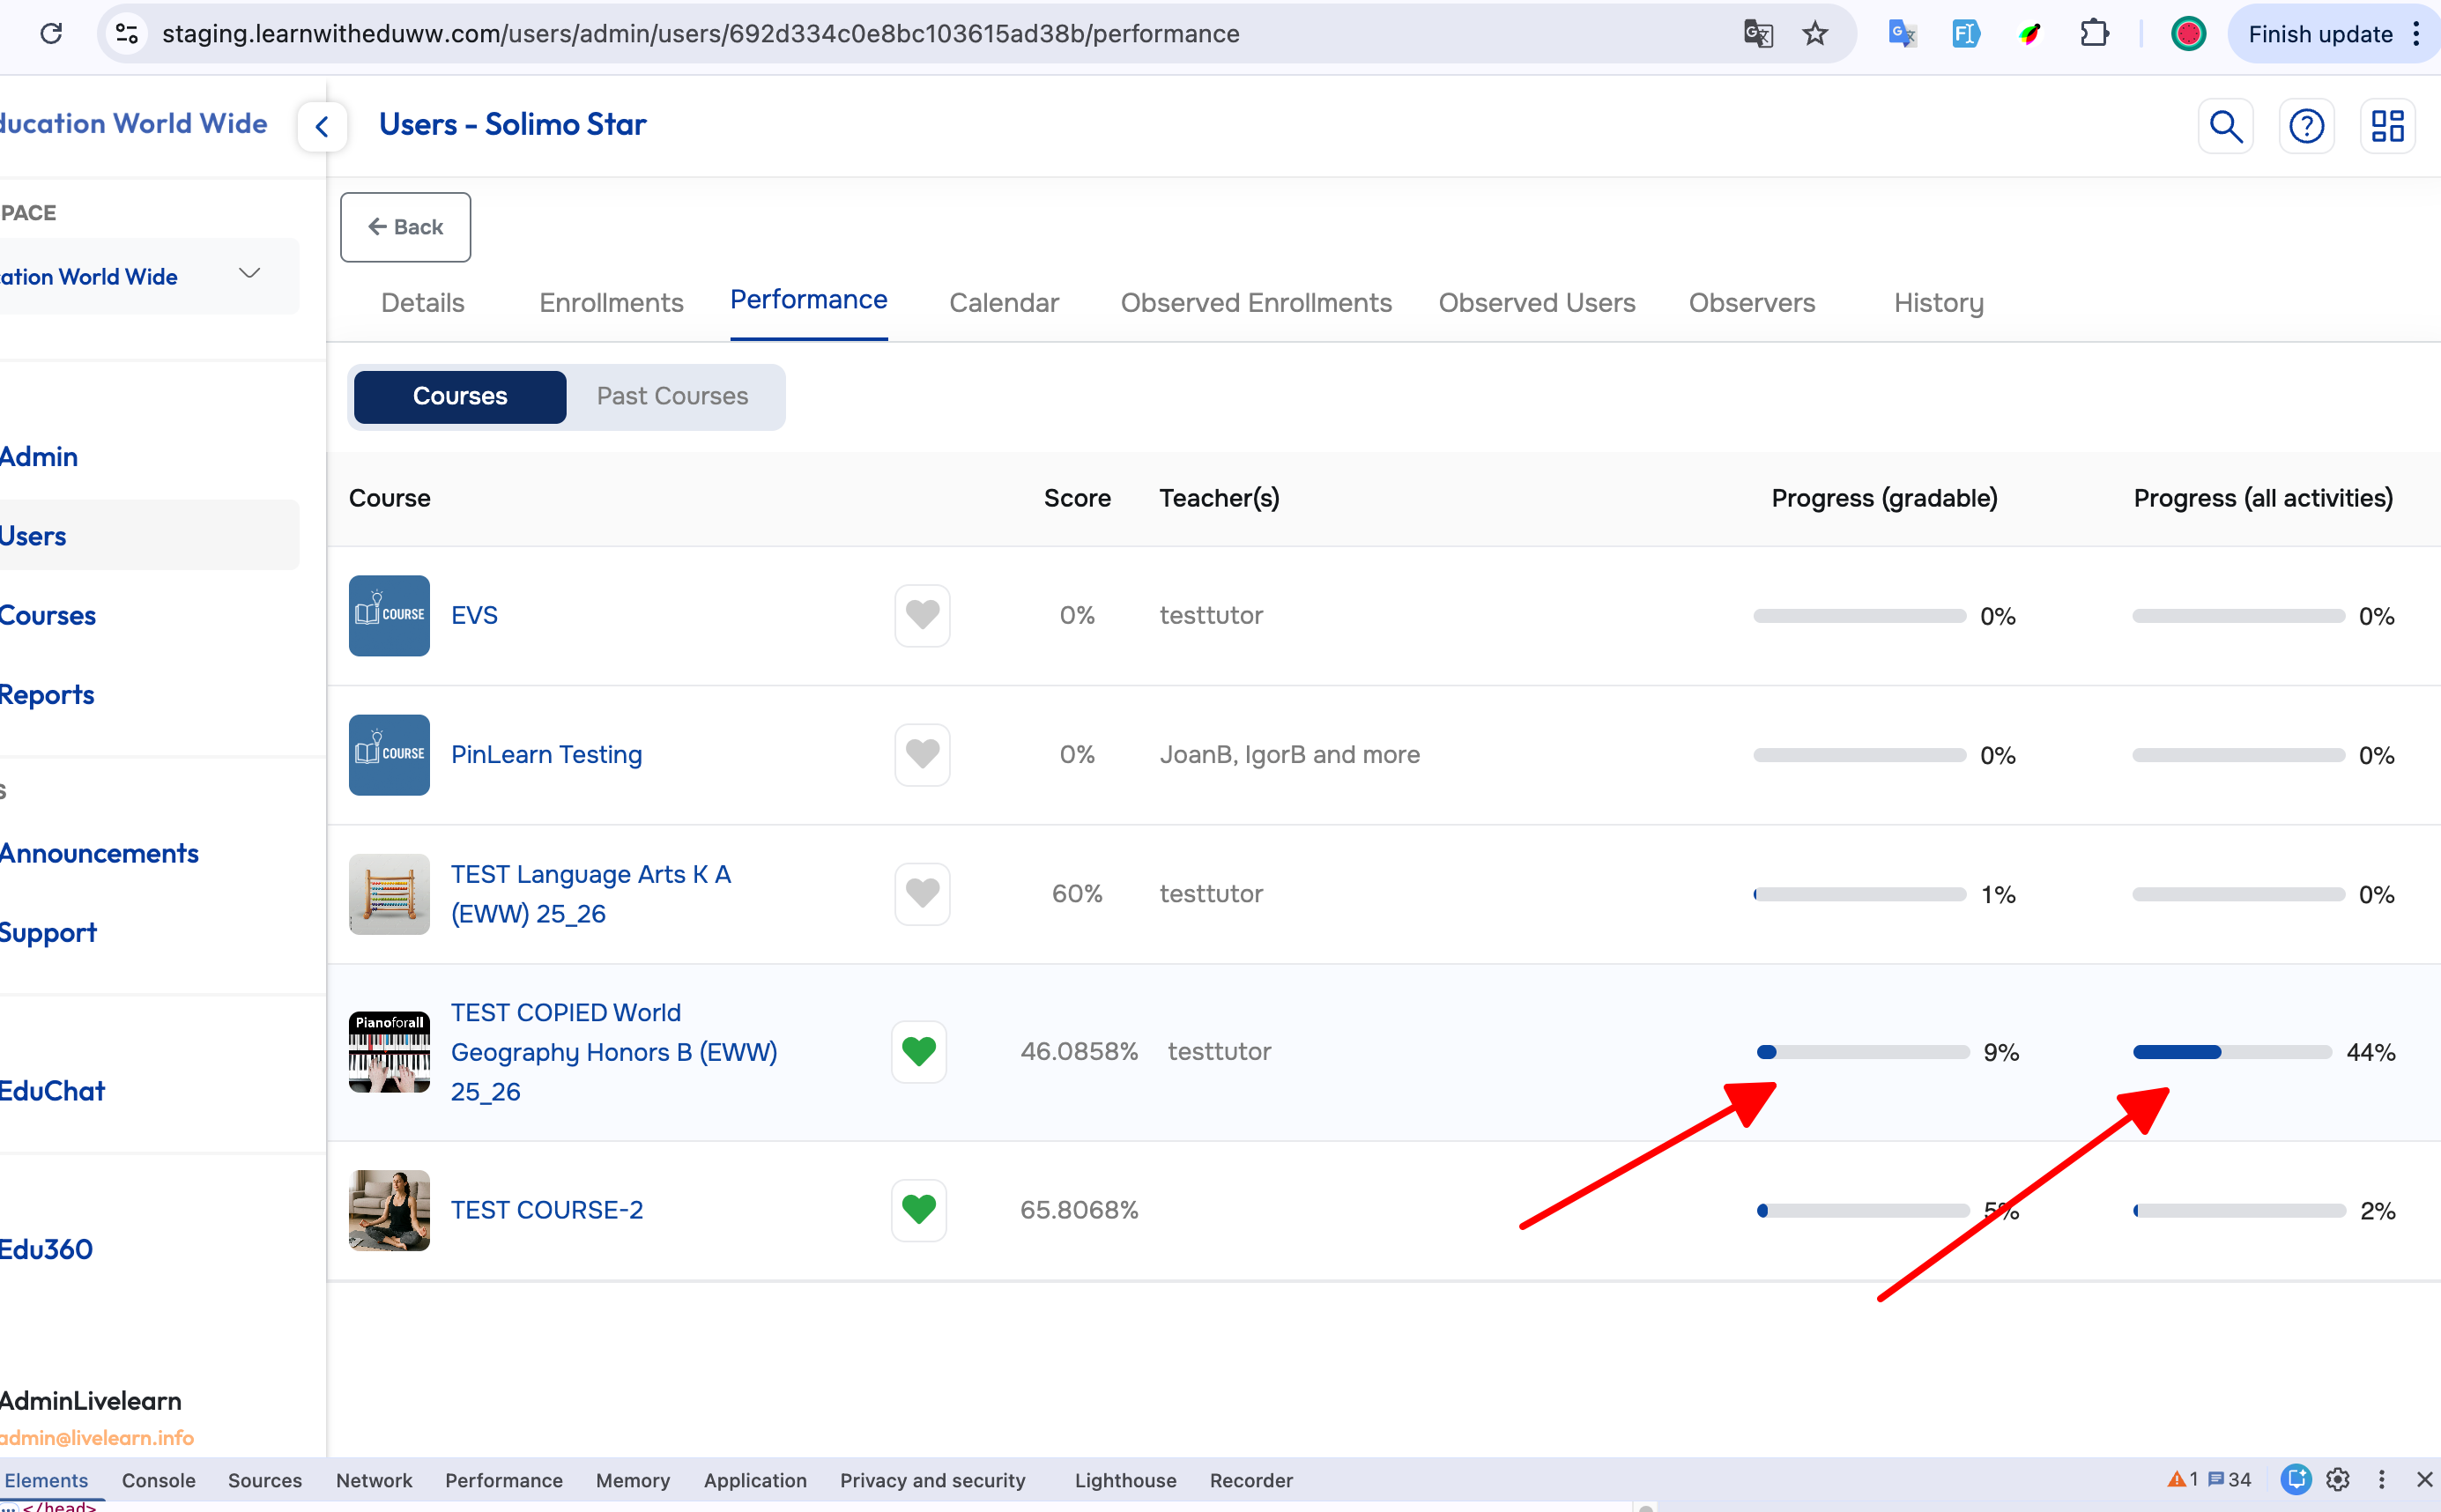Image resolution: width=2441 pixels, height=1512 pixels.
Task: Expand Education World Wide workspace dropdown
Action: pos(249,274)
